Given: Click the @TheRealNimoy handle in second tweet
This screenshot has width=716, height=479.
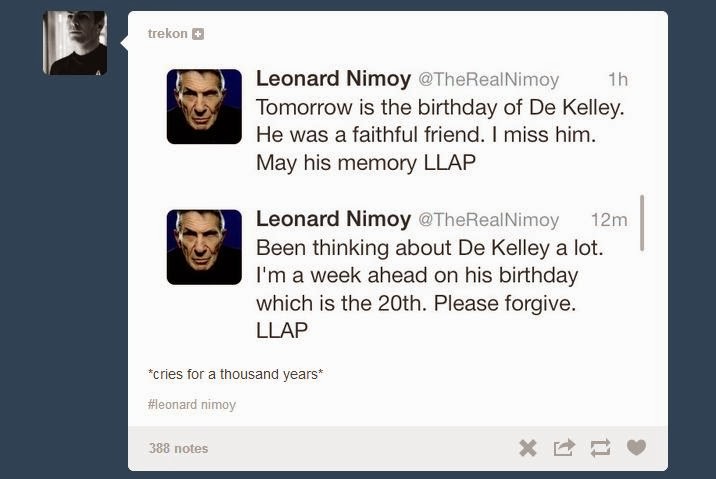Looking at the screenshot, I should (x=488, y=219).
